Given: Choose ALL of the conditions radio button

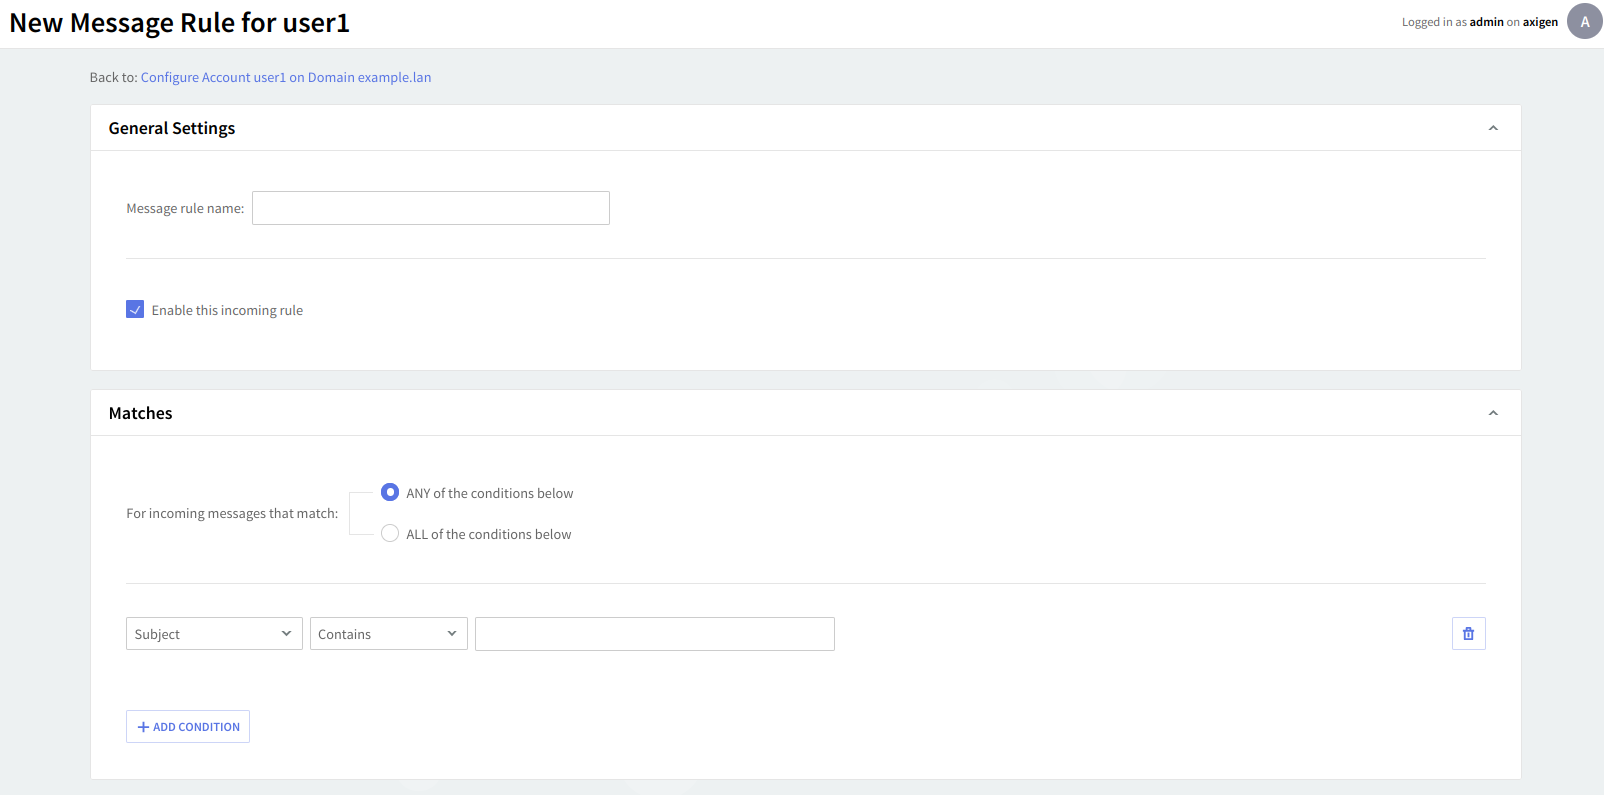Looking at the screenshot, I should coord(390,534).
